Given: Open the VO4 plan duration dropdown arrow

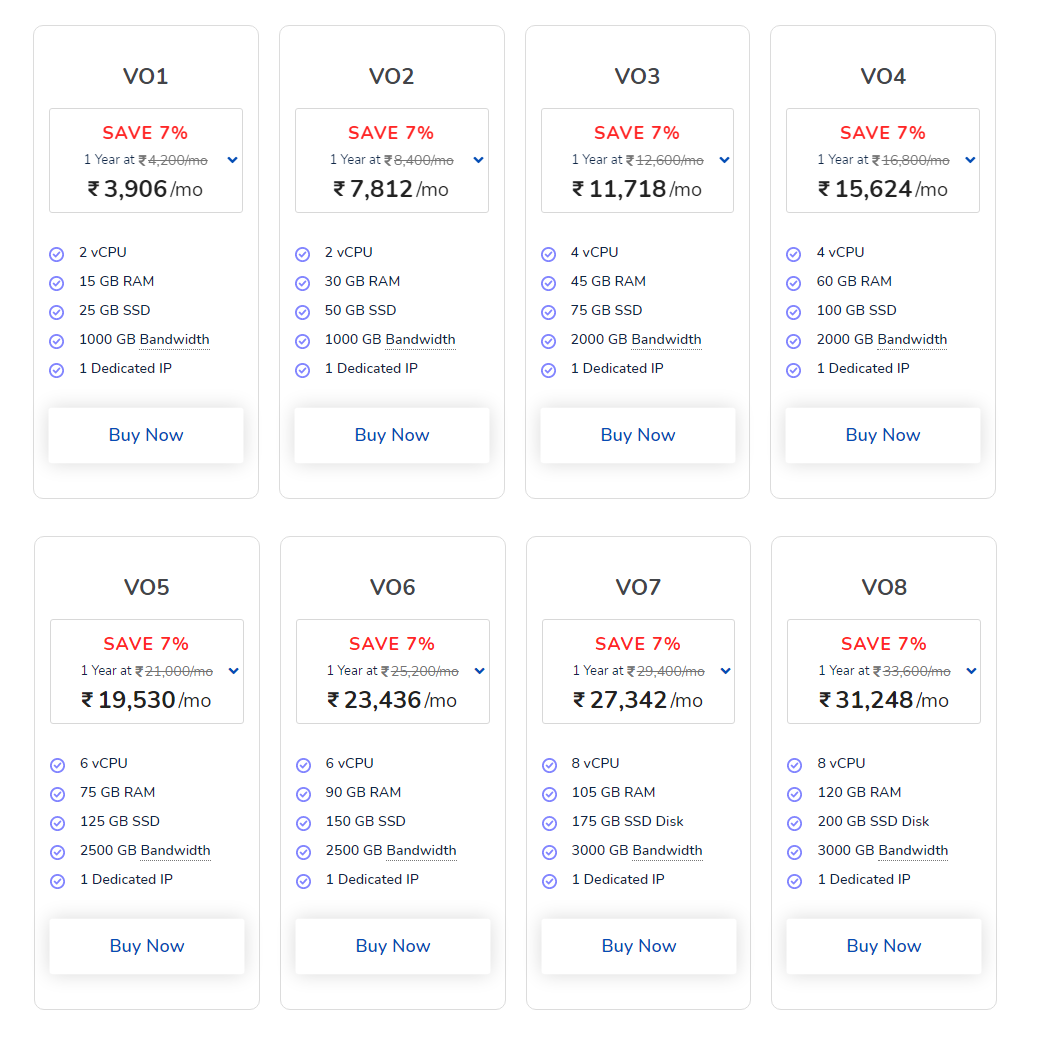Looking at the screenshot, I should pyautogui.click(x=971, y=160).
